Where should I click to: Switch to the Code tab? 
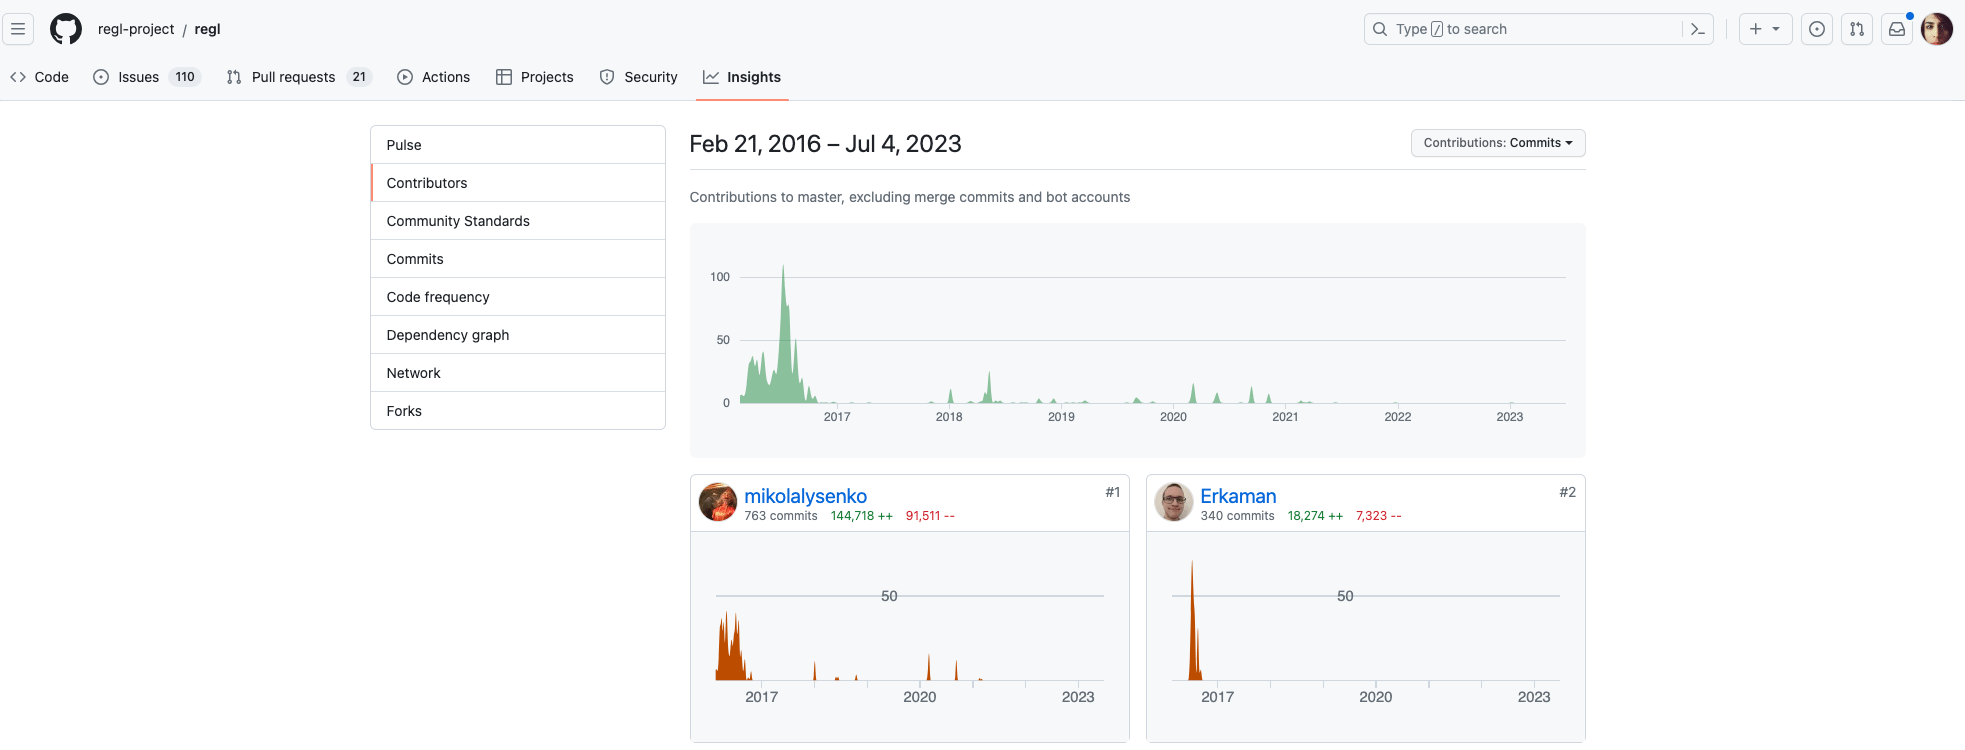pos(40,77)
